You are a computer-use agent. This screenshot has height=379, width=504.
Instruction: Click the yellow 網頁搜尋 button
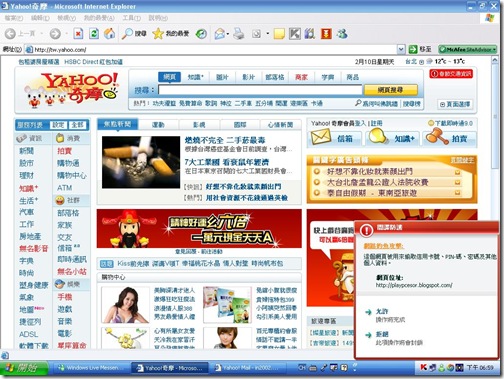(x=390, y=90)
